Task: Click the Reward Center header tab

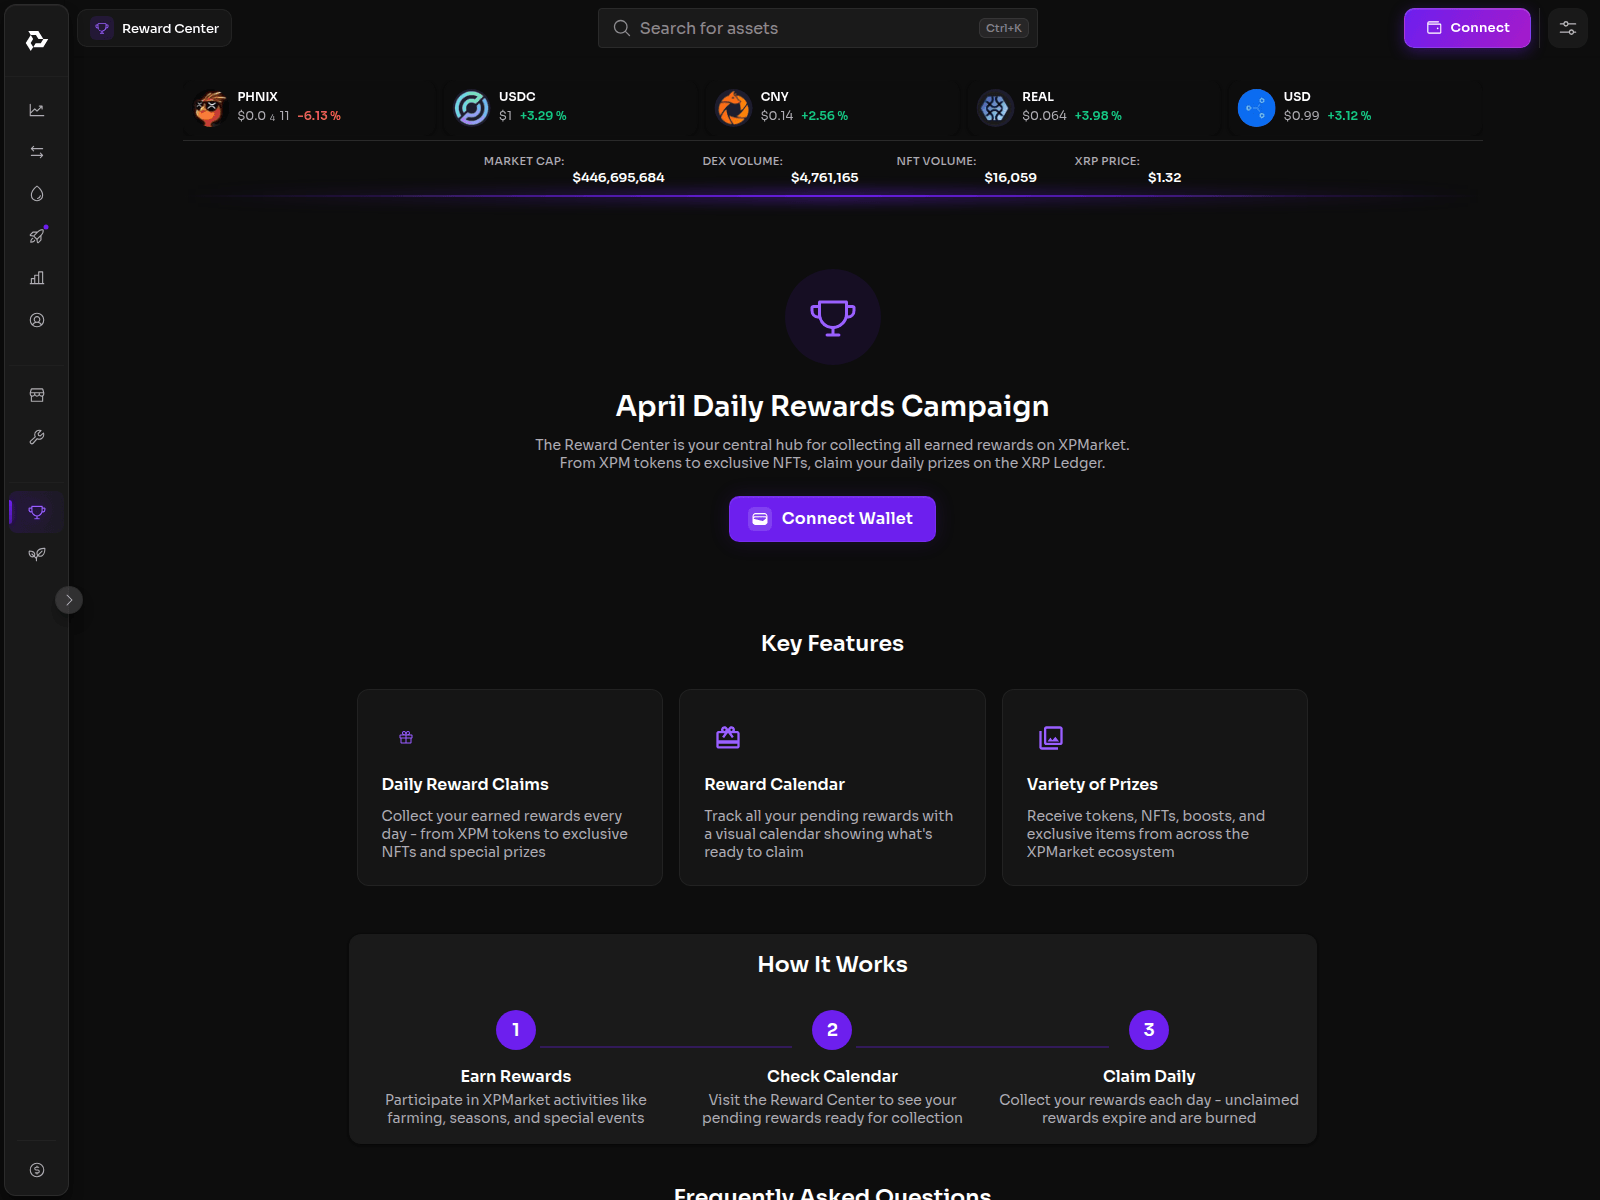Action: pos(155,28)
